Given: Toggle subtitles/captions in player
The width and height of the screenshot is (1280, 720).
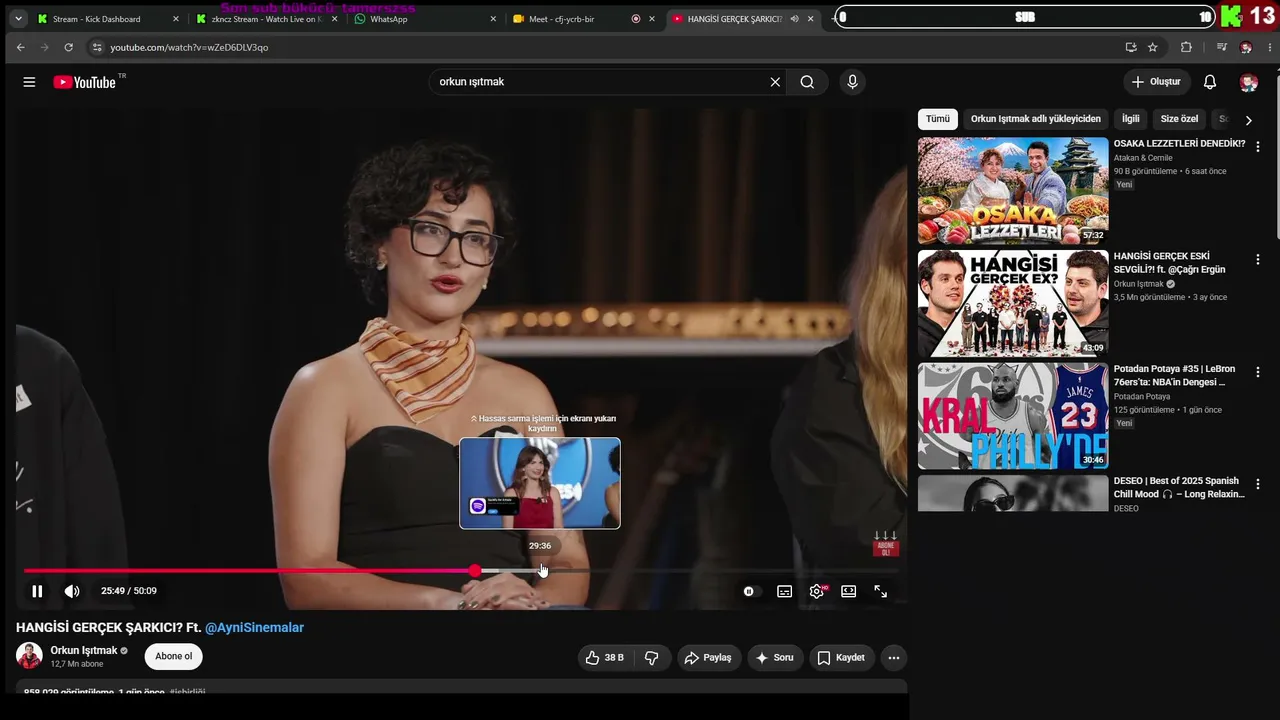Looking at the screenshot, I should click(x=785, y=591).
